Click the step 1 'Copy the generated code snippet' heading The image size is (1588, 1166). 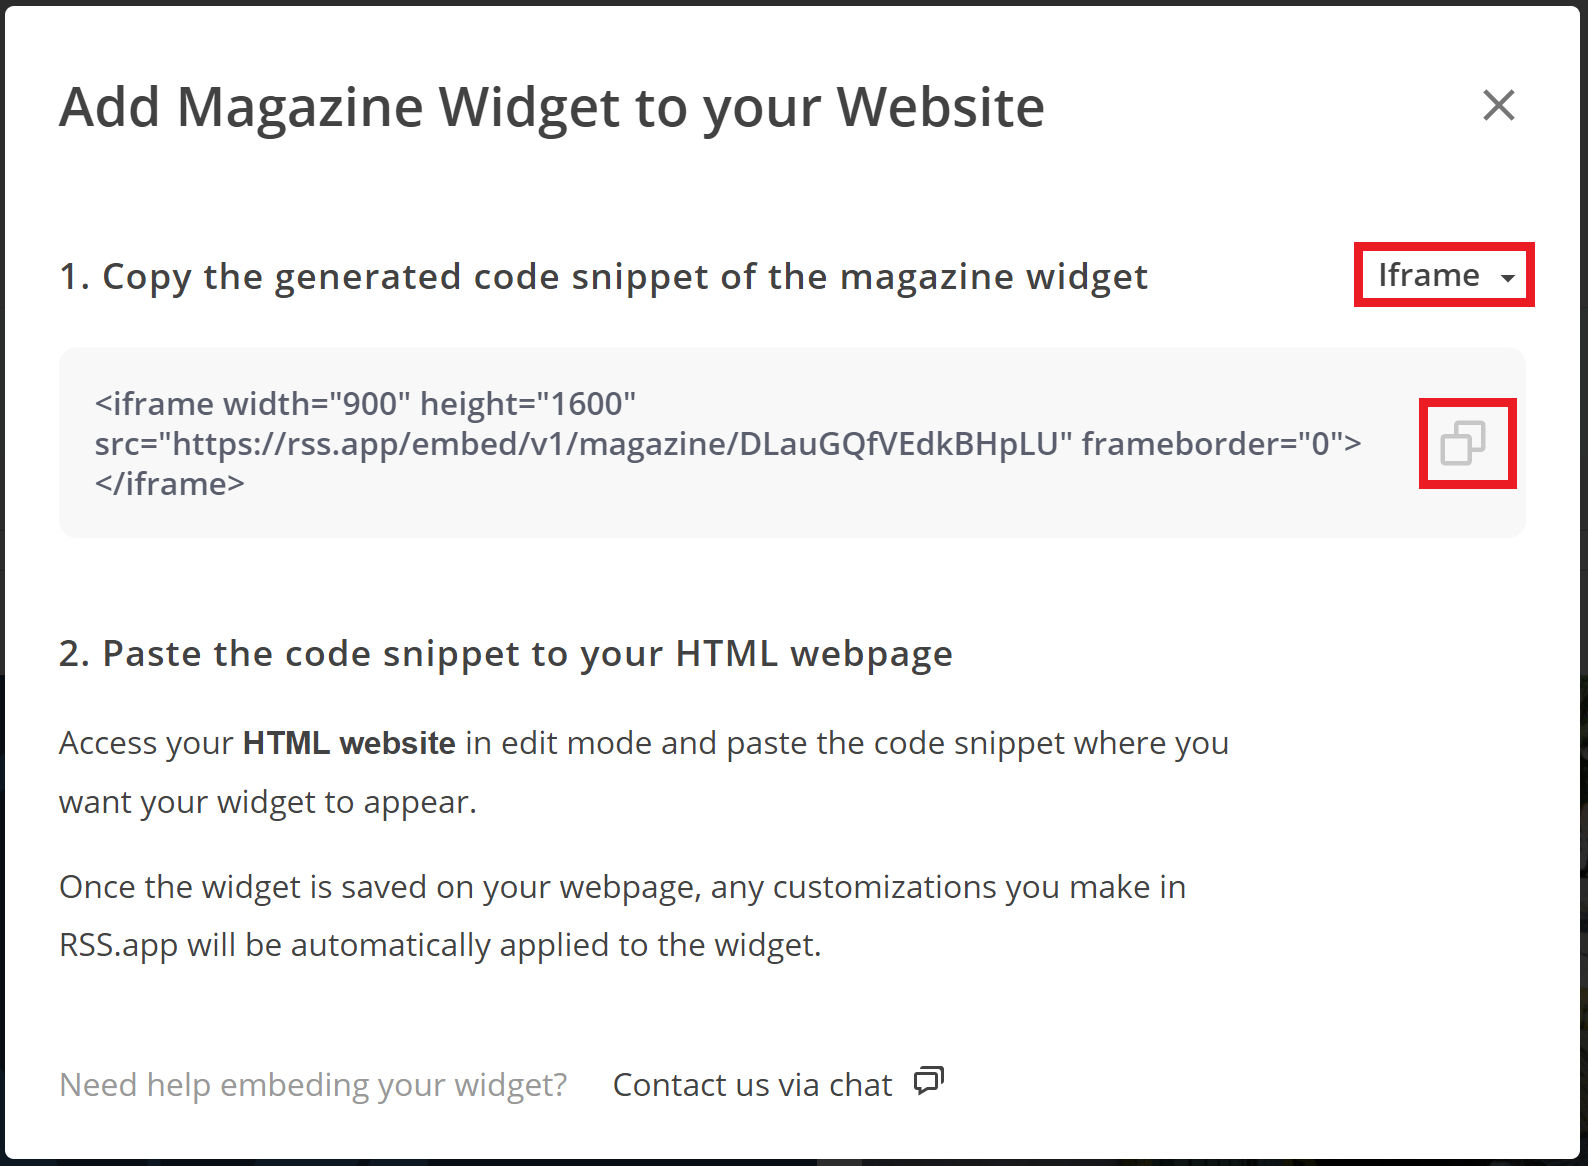(x=604, y=277)
